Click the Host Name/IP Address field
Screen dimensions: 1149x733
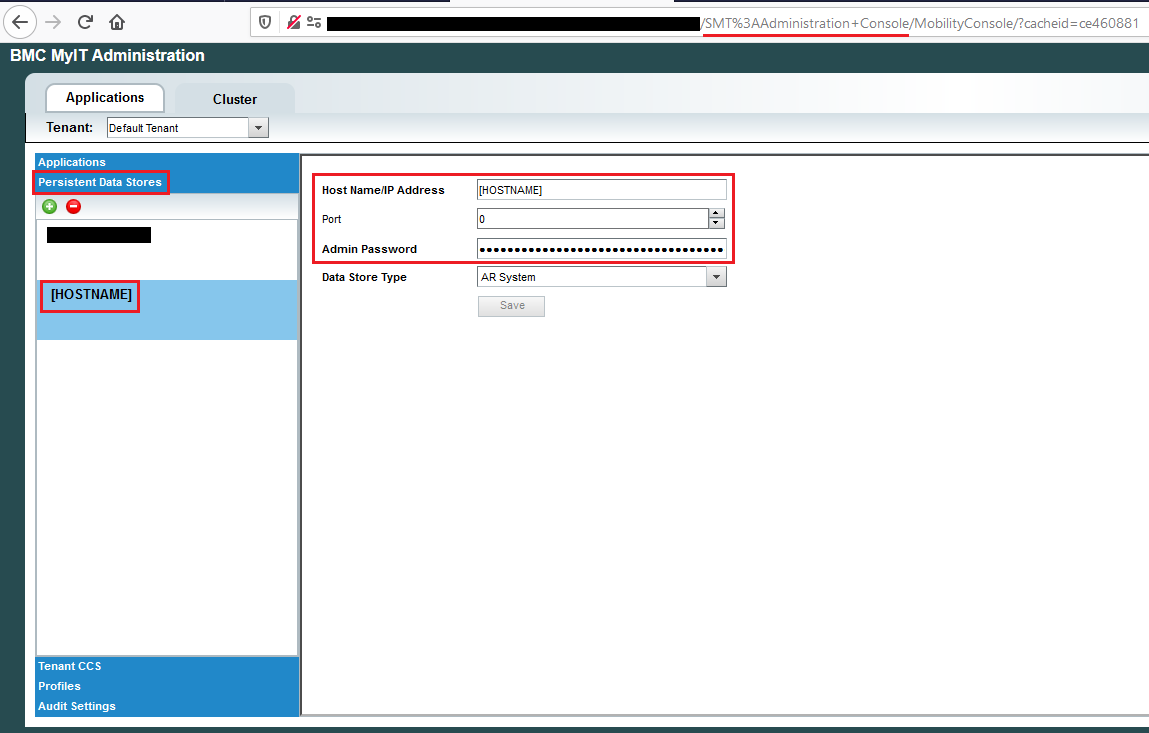602,190
